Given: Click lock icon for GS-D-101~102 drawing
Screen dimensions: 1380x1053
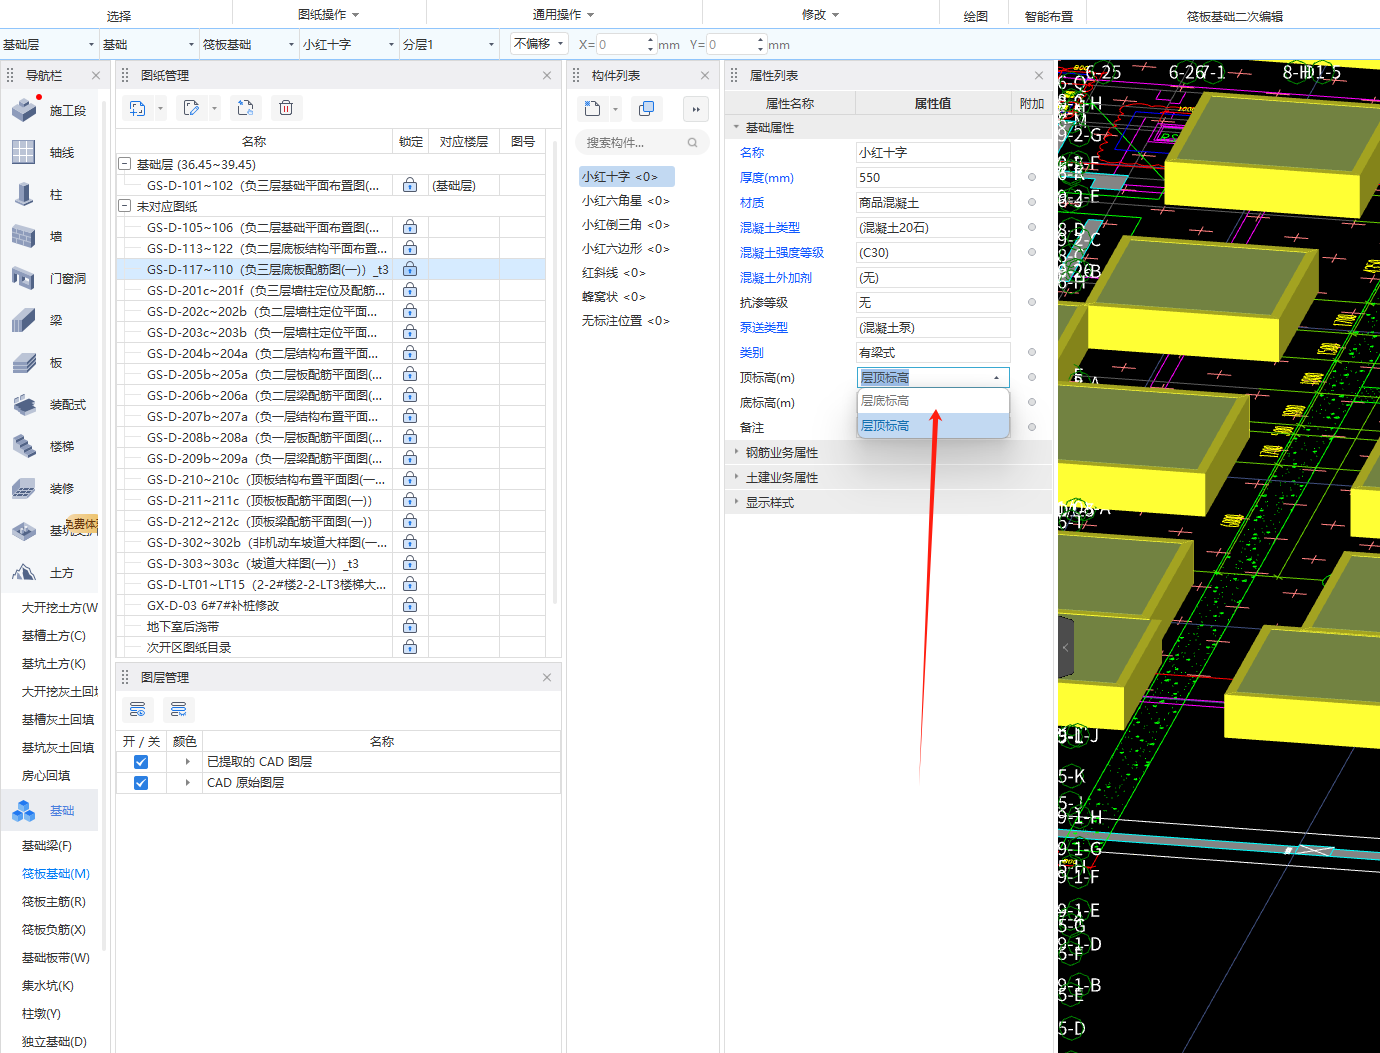Looking at the screenshot, I should click(410, 185).
